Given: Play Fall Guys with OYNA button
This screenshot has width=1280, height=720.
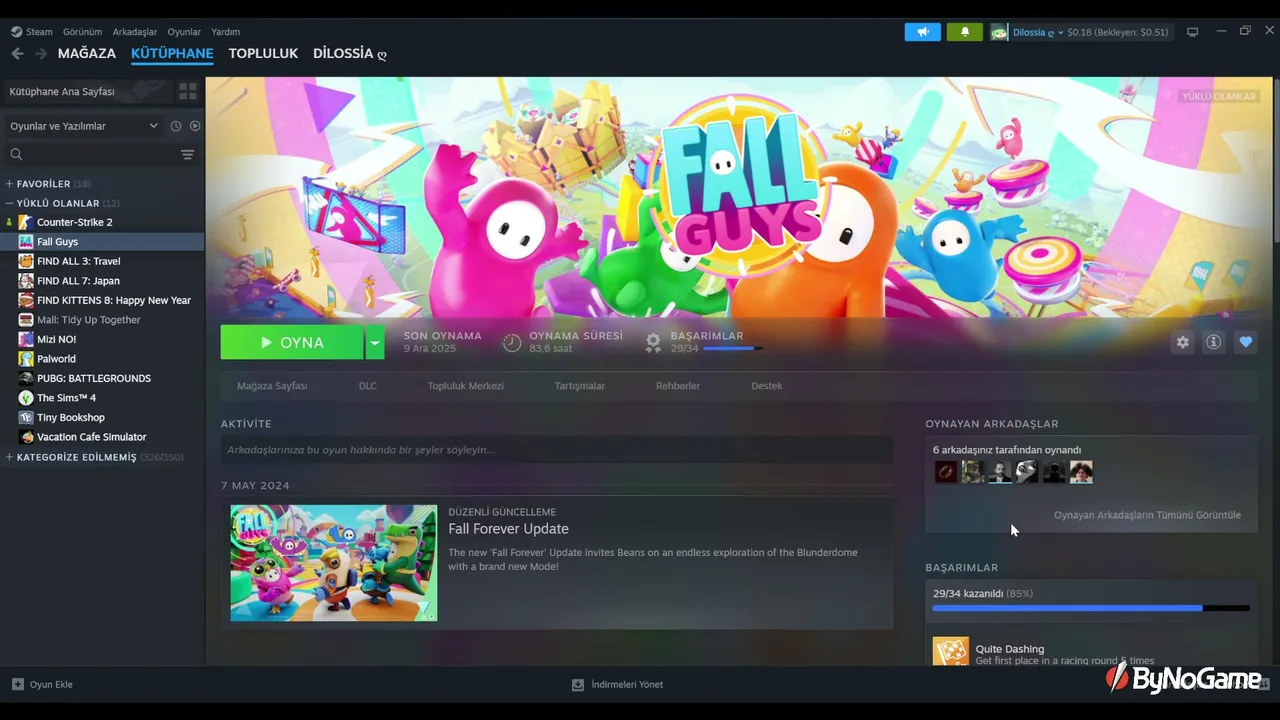Looking at the screenshot, I should (292, 342).
